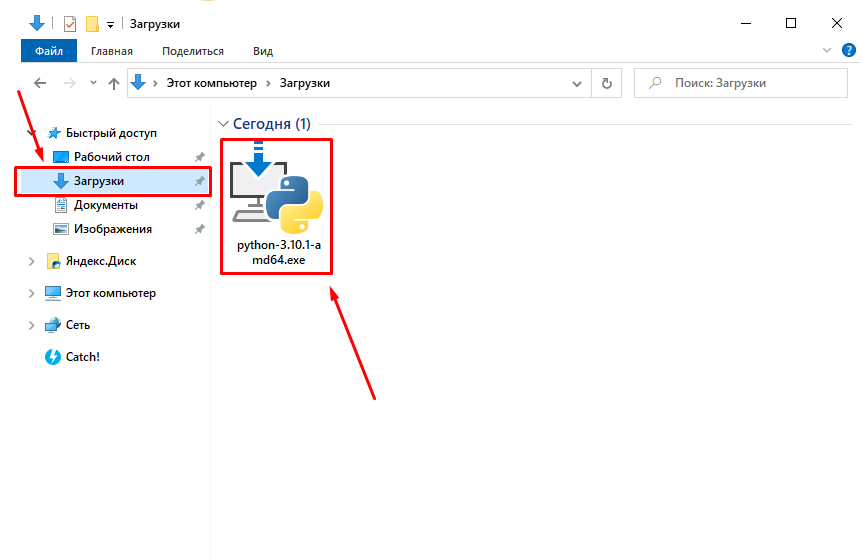Image resolution: width=862 pixels, height=559 pixels.
Task: Select Быстрый доступ in the navigation tree
Action: (x=111, y=133)
